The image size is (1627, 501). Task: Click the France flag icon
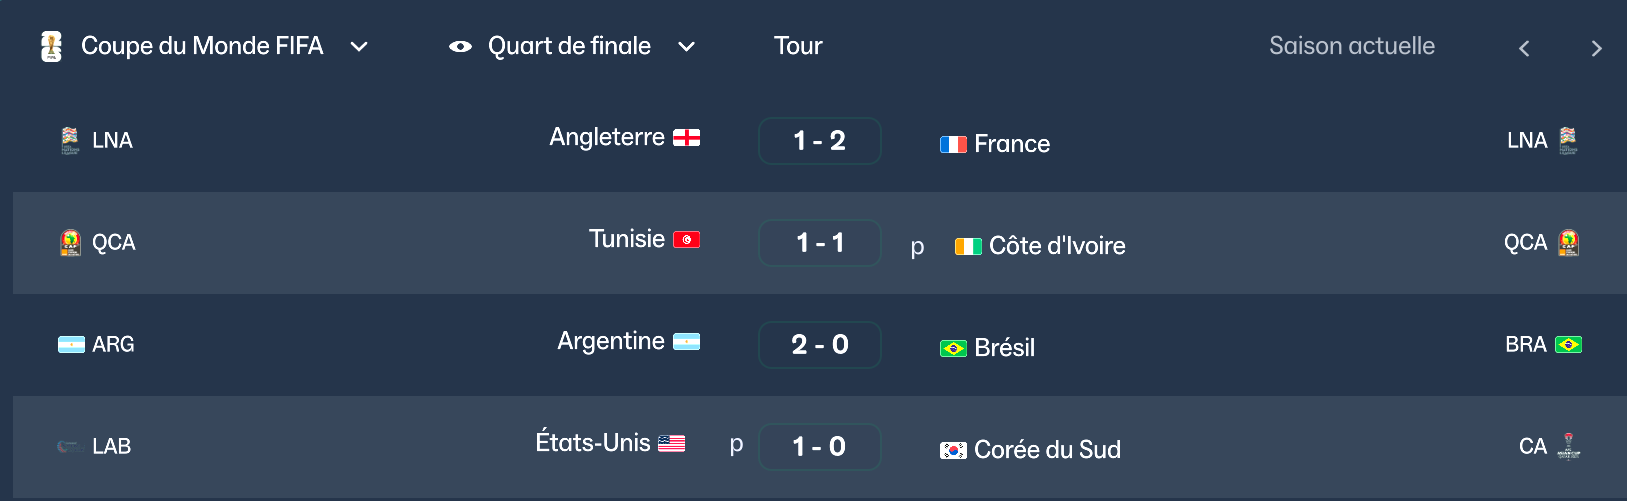pyautogui.click(x=953, y=144)
